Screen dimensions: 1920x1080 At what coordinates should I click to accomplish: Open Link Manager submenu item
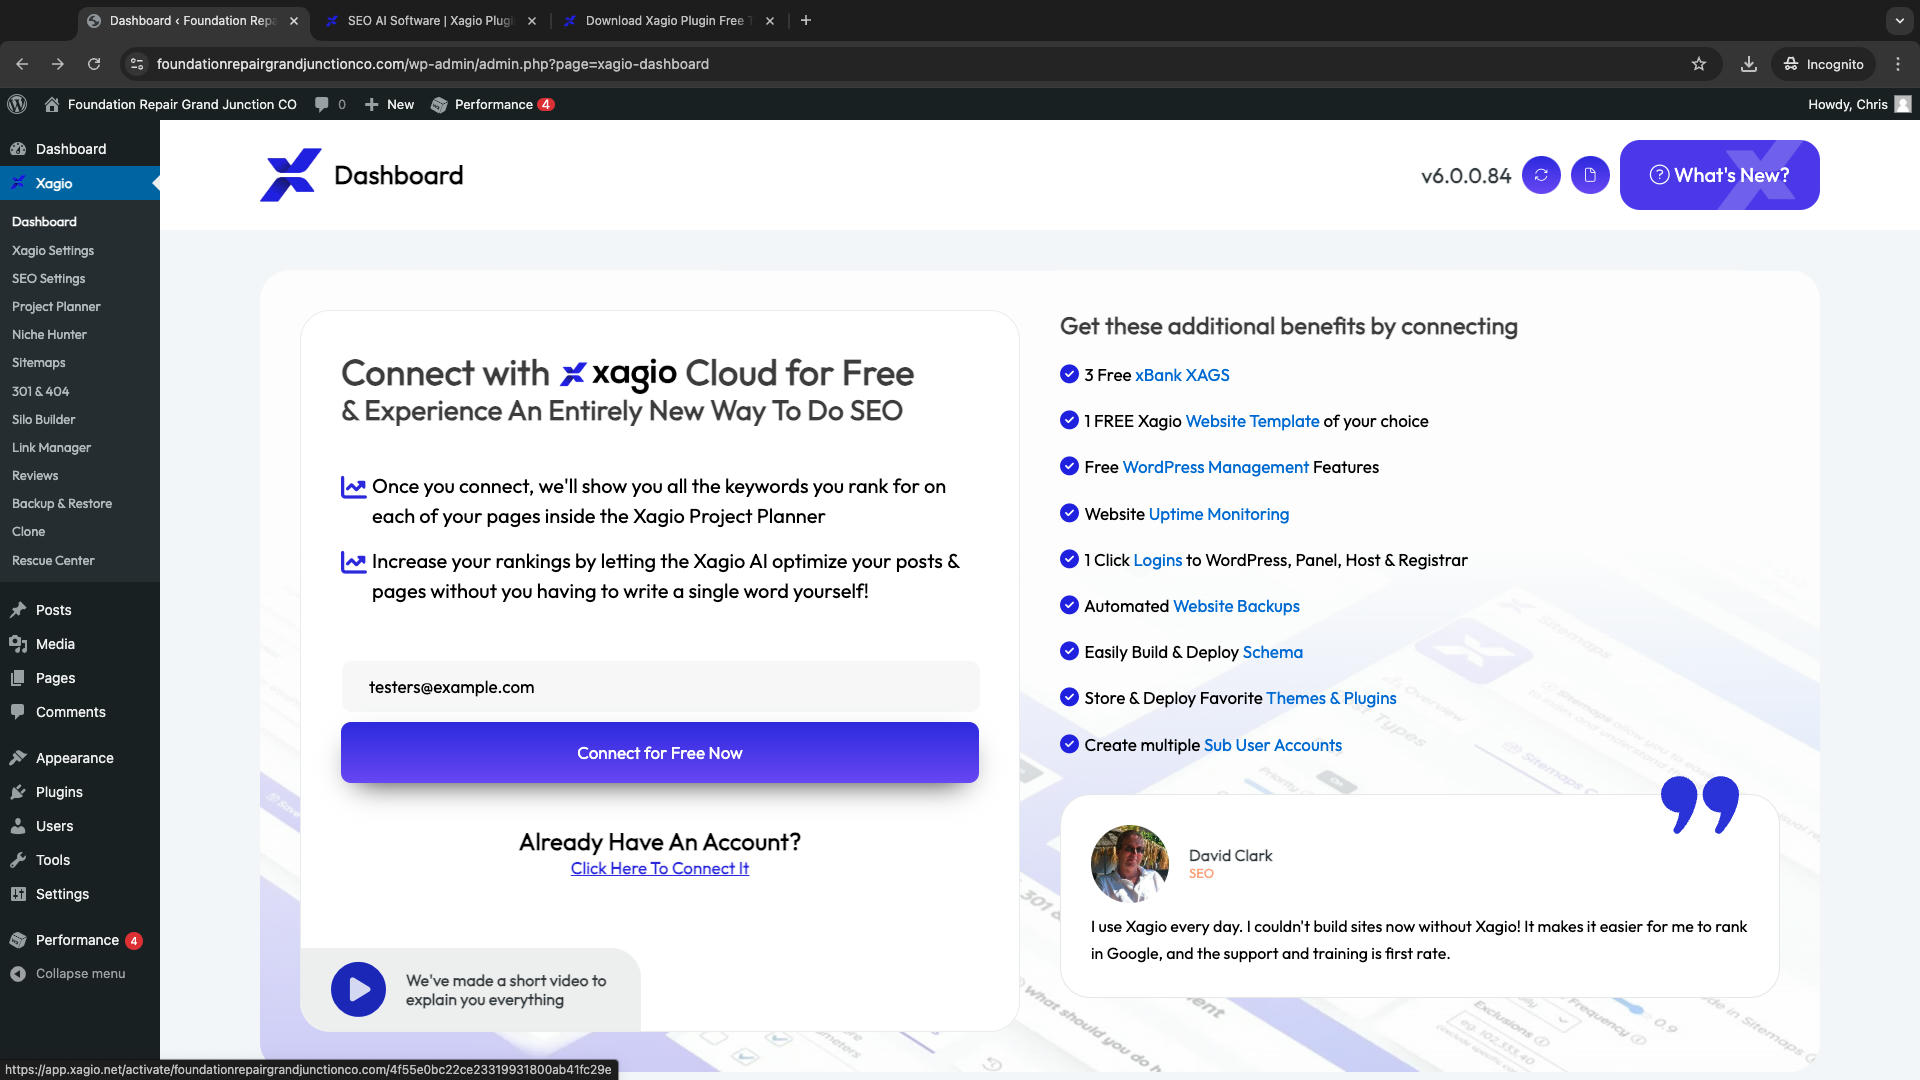coord(51,447)
